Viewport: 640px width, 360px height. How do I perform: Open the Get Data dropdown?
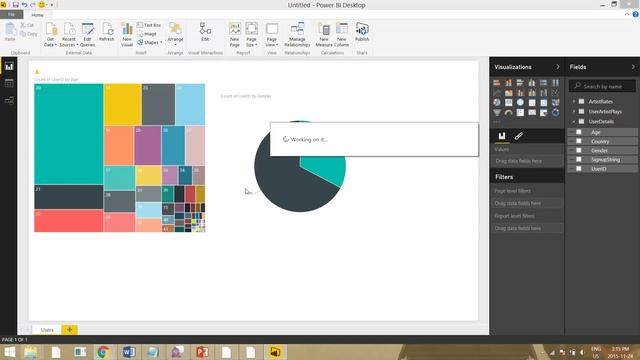click(x=51, y=35)
